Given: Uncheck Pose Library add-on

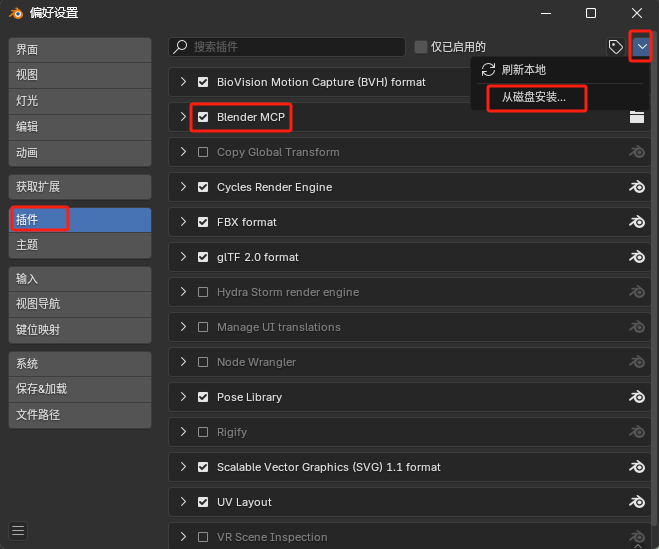Looking at the screenshot, I should [203, 397].
